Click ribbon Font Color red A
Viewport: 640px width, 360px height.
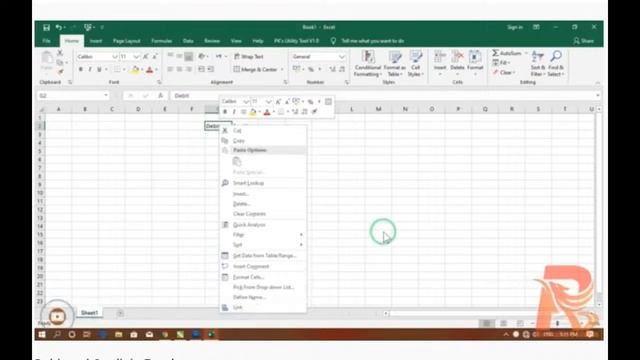[x=149, y=70]
